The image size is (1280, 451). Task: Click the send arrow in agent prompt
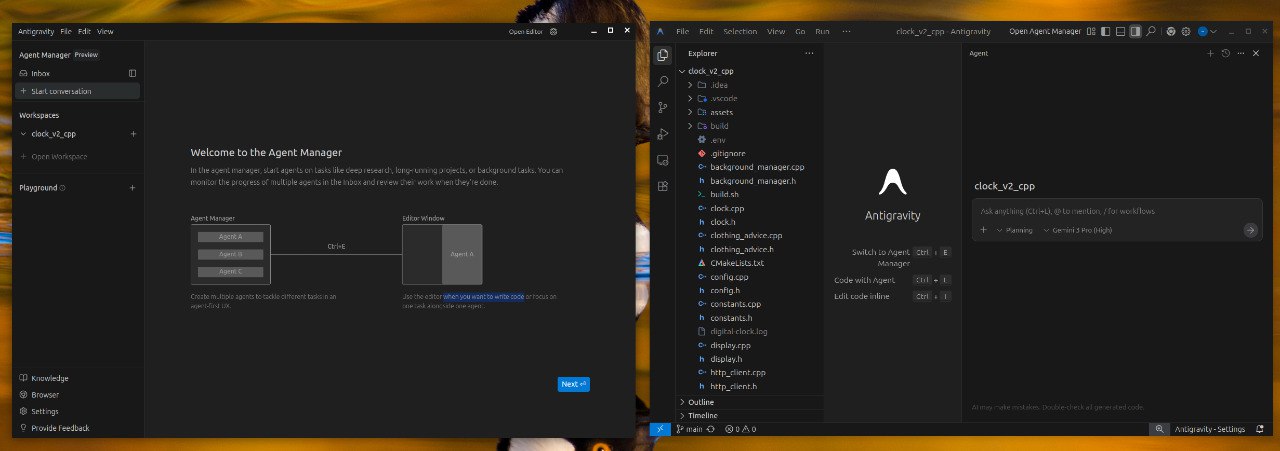pos(1249,230)
